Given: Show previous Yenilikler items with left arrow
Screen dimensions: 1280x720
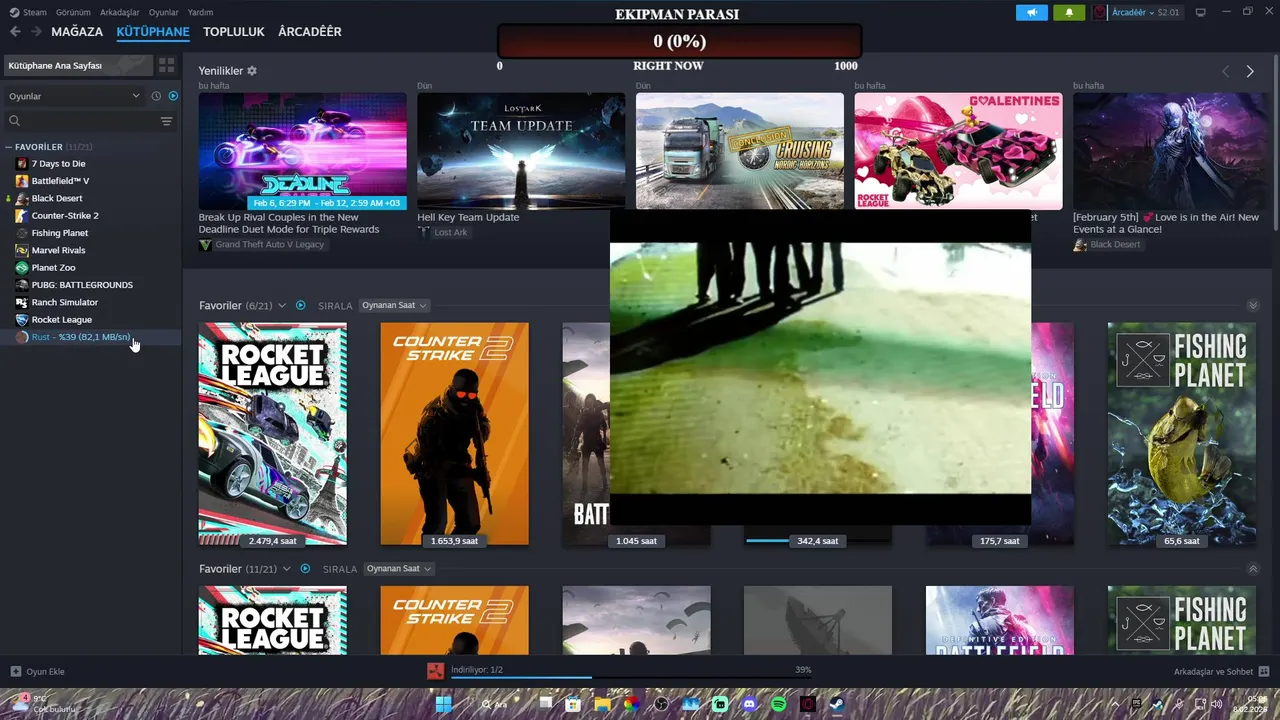Looking at the screenshot, I should tap(1225, 71).
